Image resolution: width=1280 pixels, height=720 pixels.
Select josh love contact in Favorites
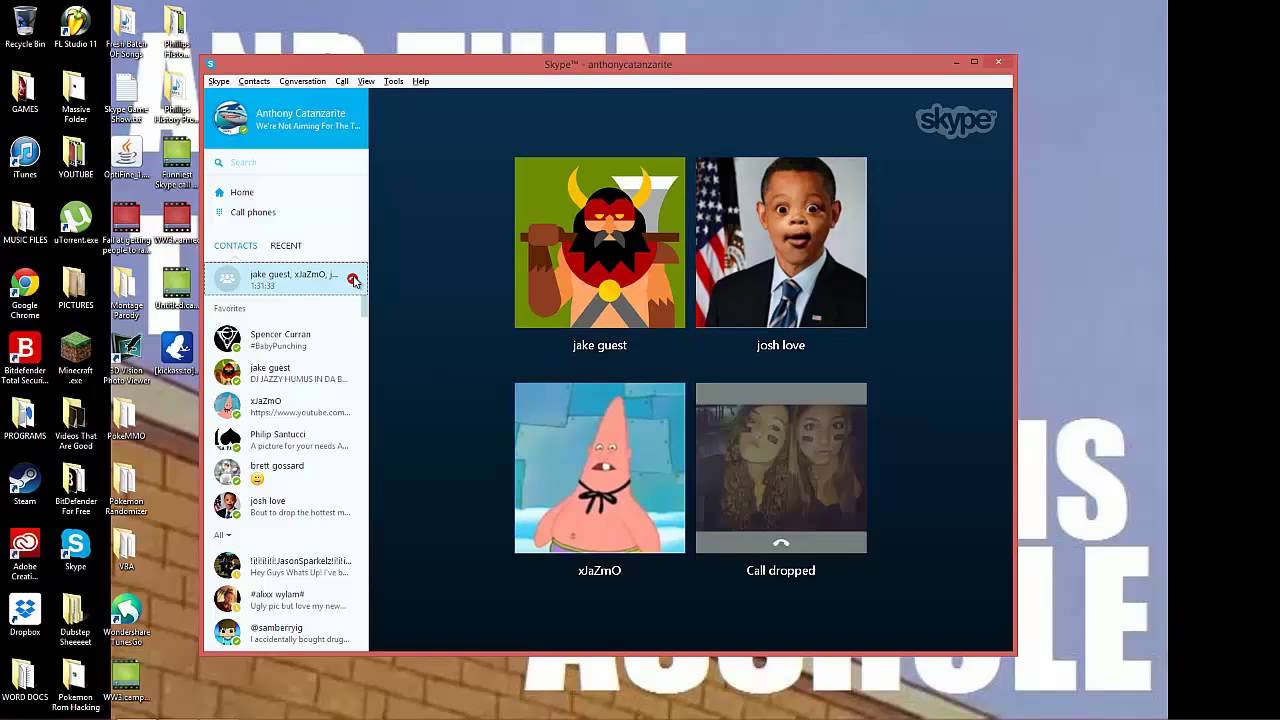pyautogui.click(x=286, y=506)
